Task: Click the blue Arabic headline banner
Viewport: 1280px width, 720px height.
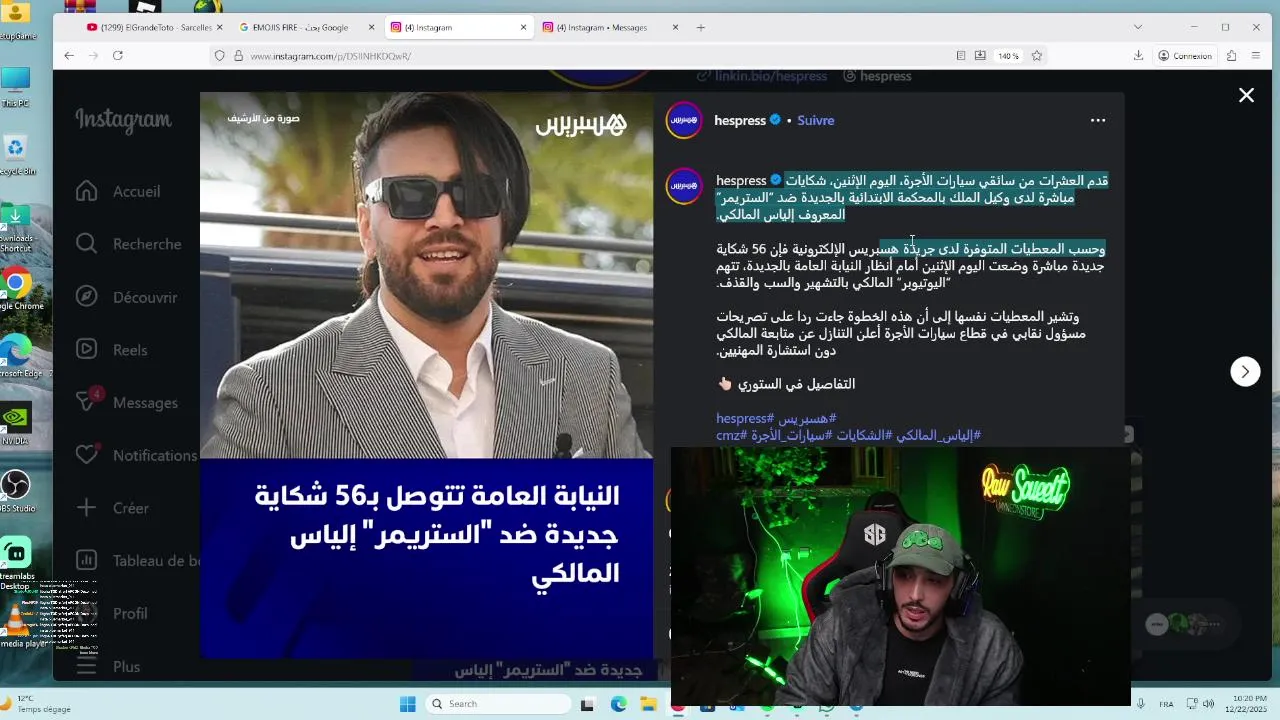Action: (426, 558)
